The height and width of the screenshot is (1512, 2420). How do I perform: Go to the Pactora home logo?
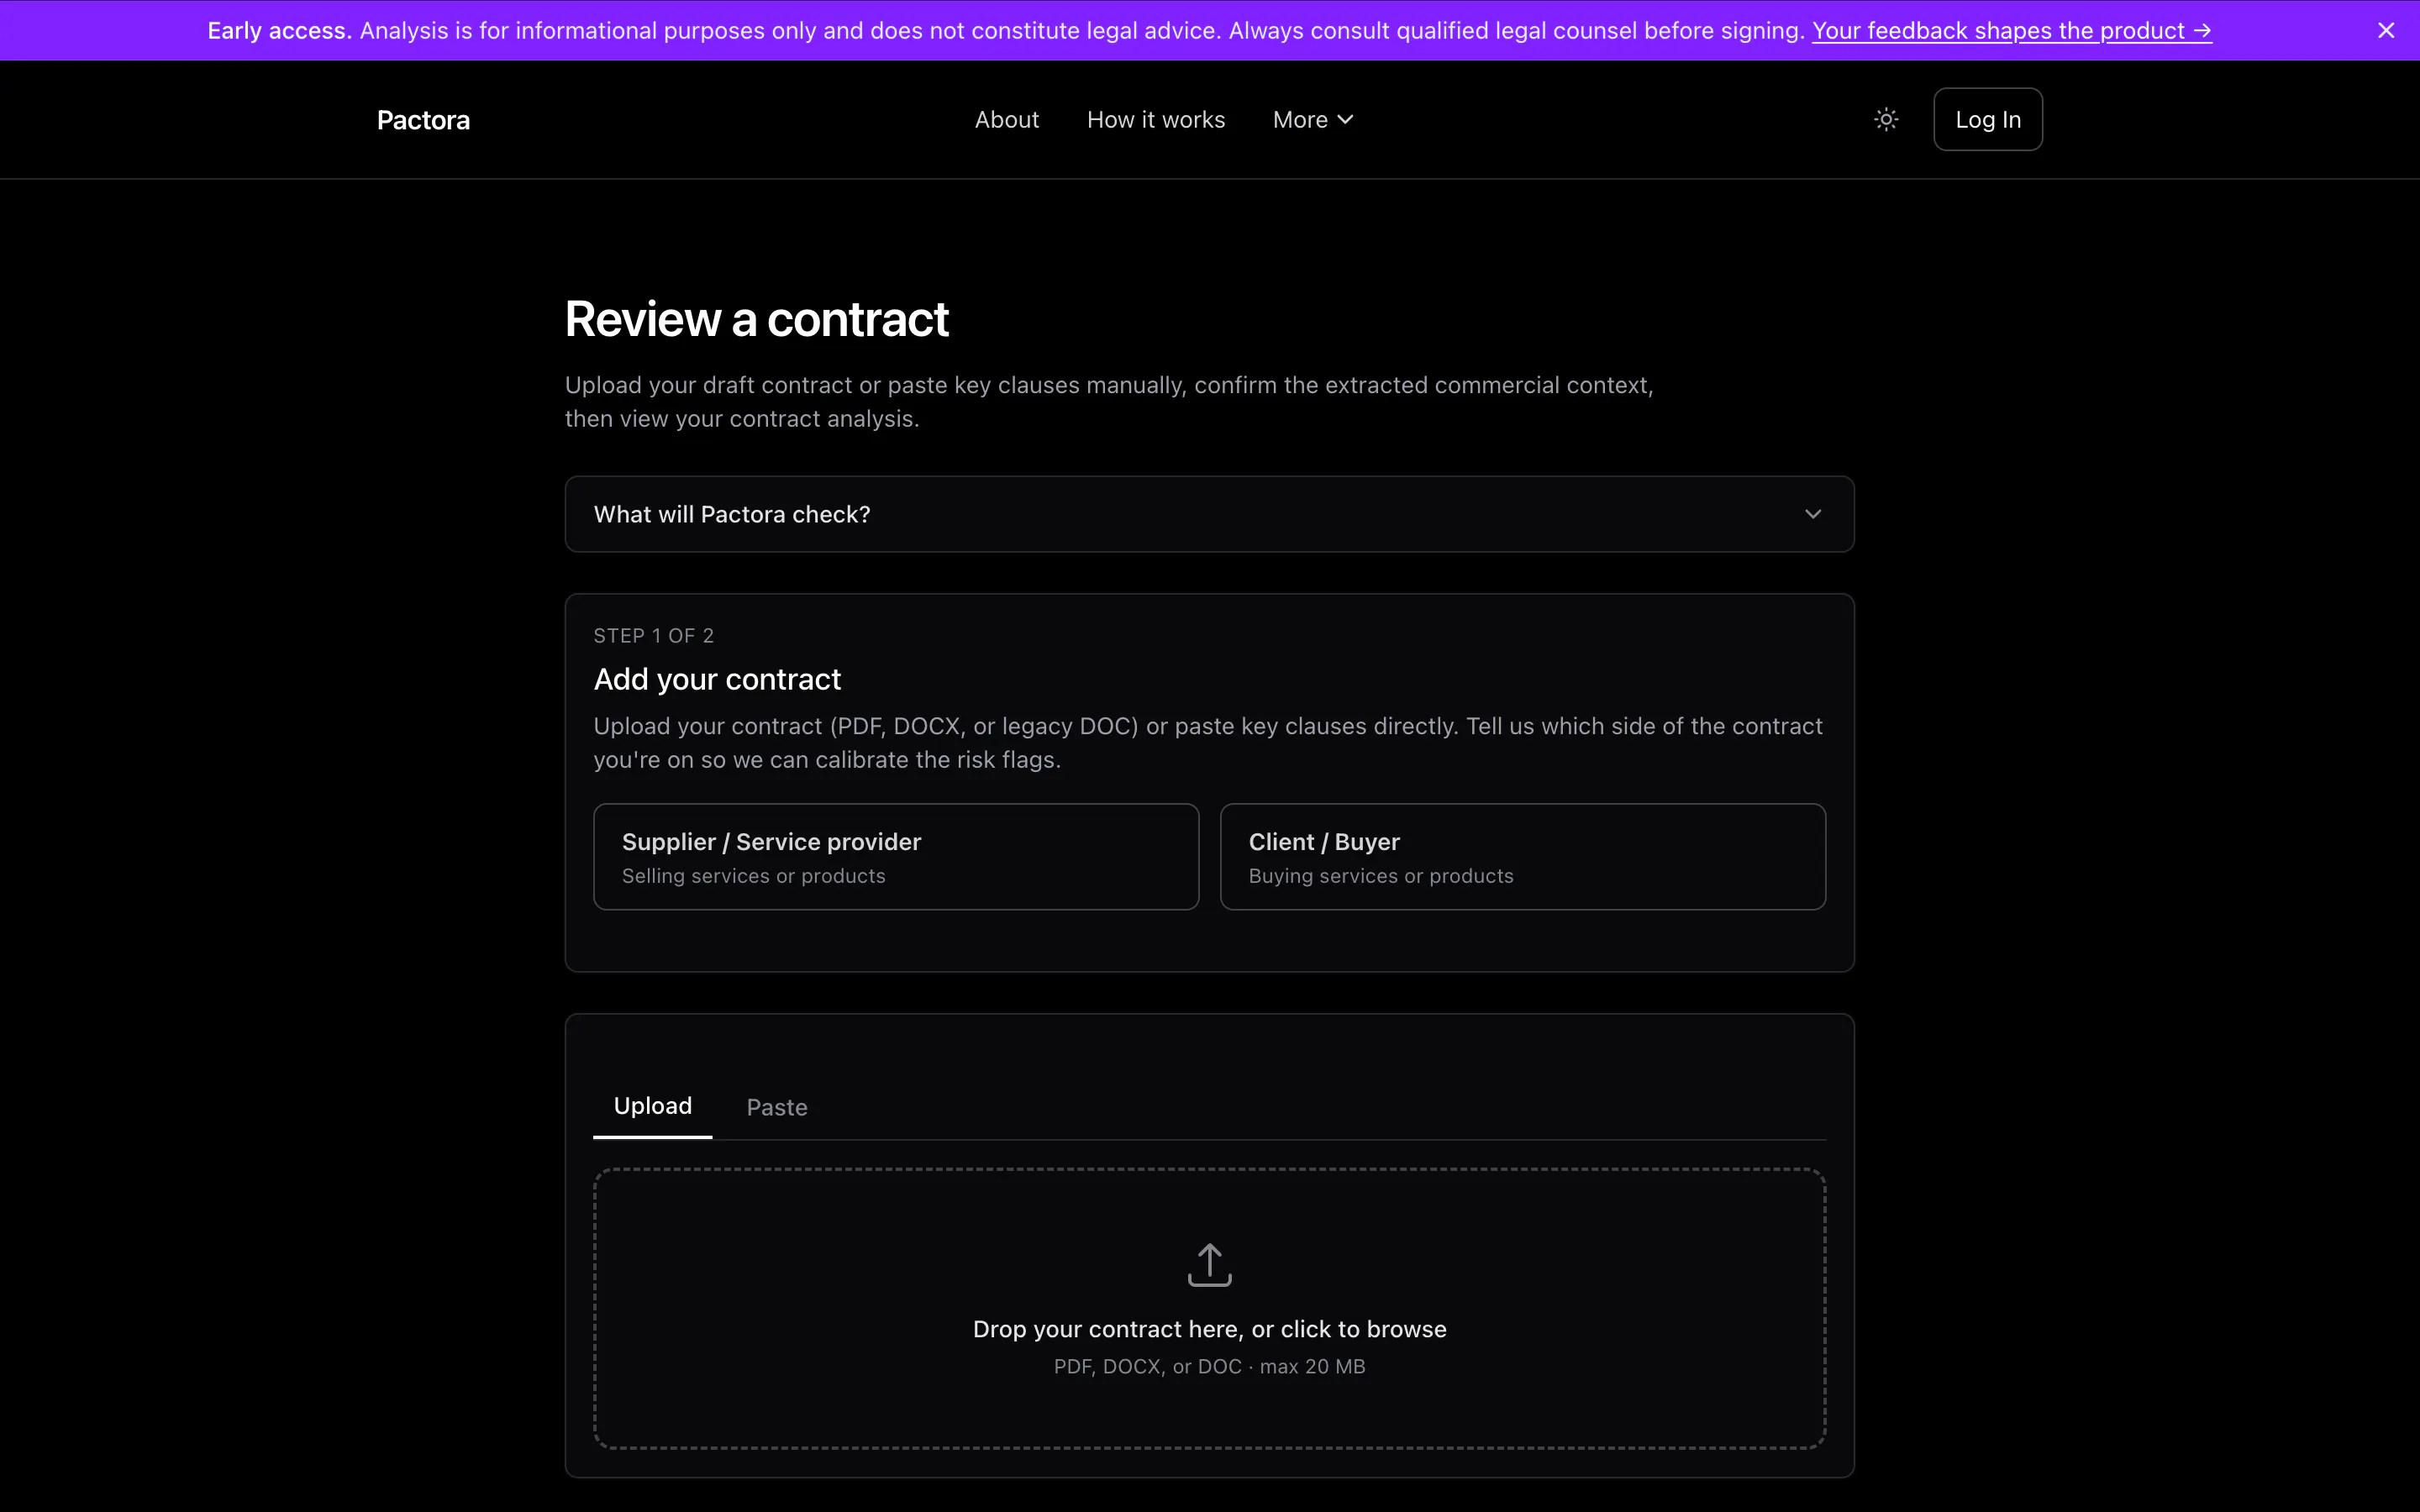click(x=423, y=120)
